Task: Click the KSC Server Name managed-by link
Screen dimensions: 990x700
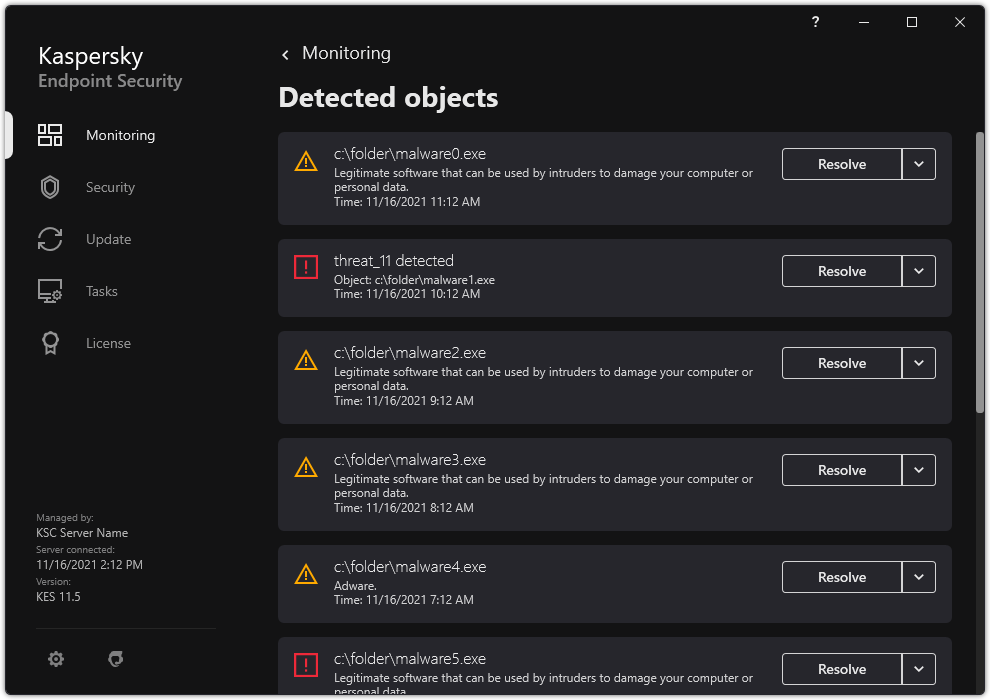Action: click(x=82, y=532)
